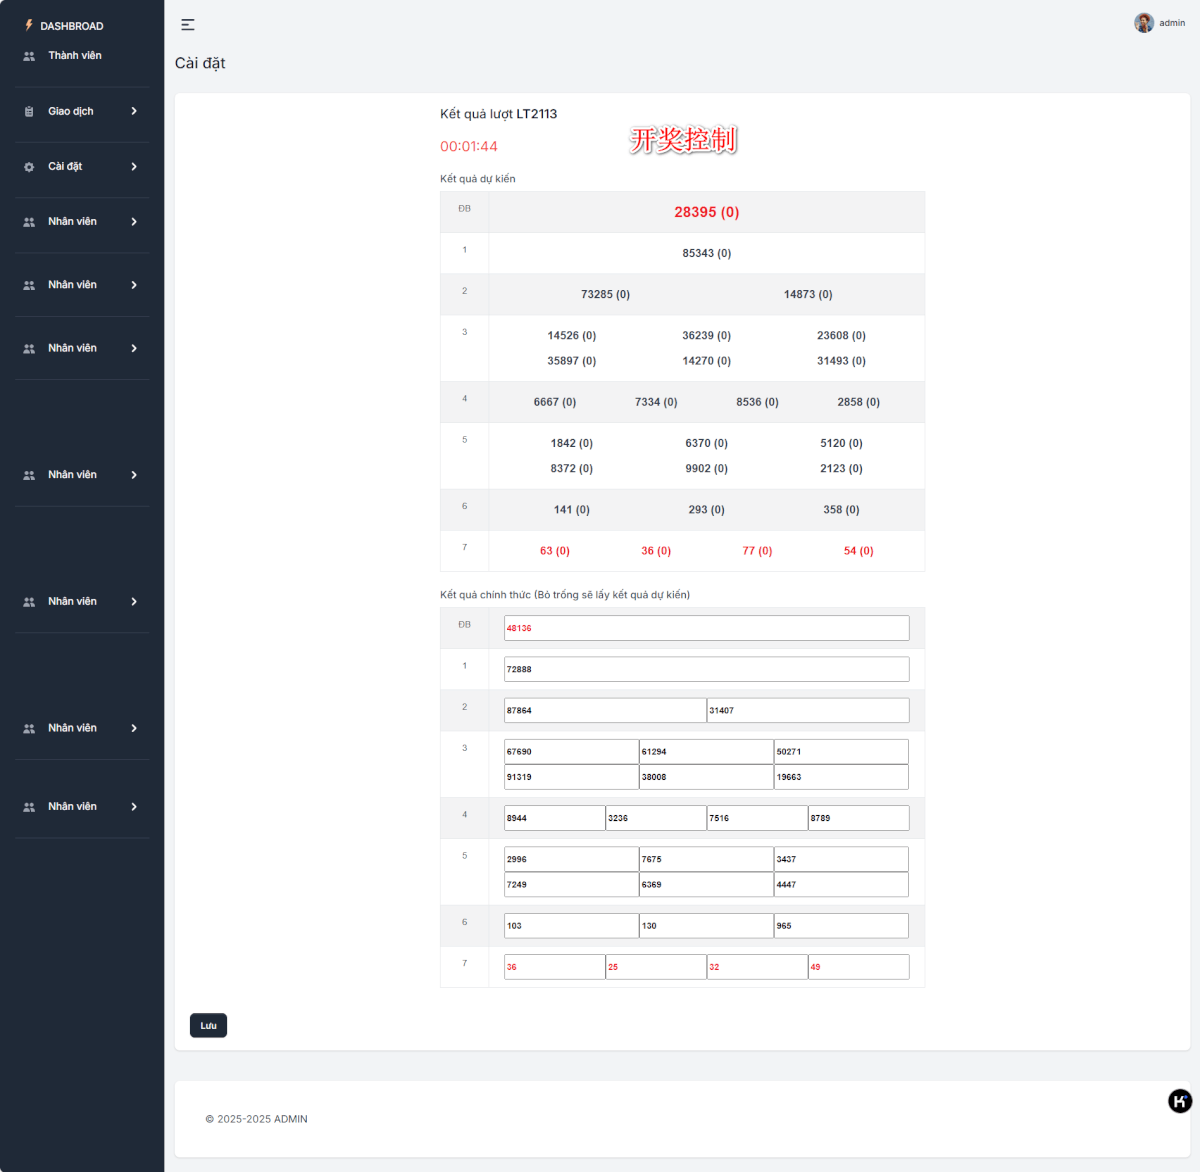The height and width of the screenshot is (1172, 1200).
Task: Click the Giao dịch sidebar icon
Action: tap(29, 112)
